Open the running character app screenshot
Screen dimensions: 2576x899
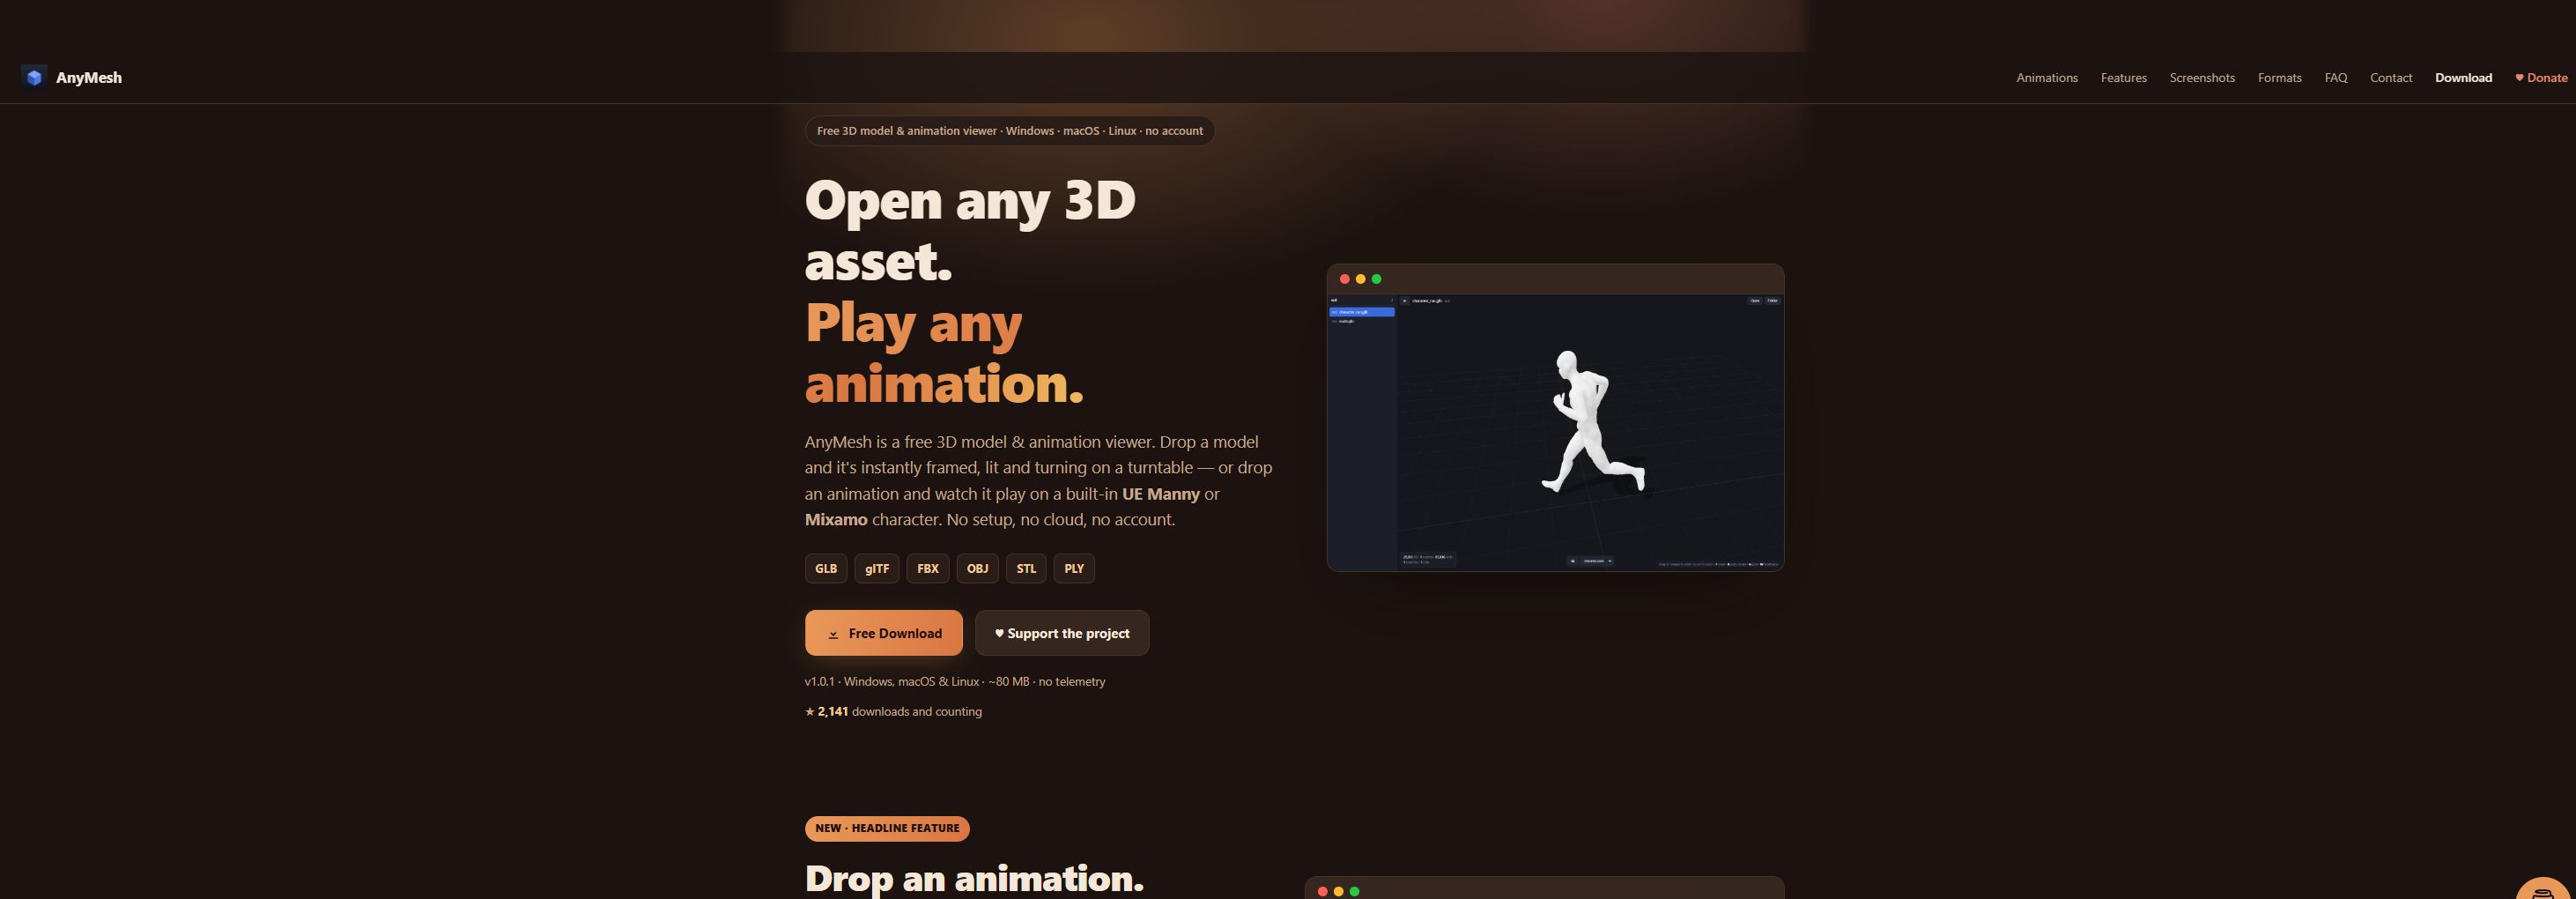pos(1555,418)
